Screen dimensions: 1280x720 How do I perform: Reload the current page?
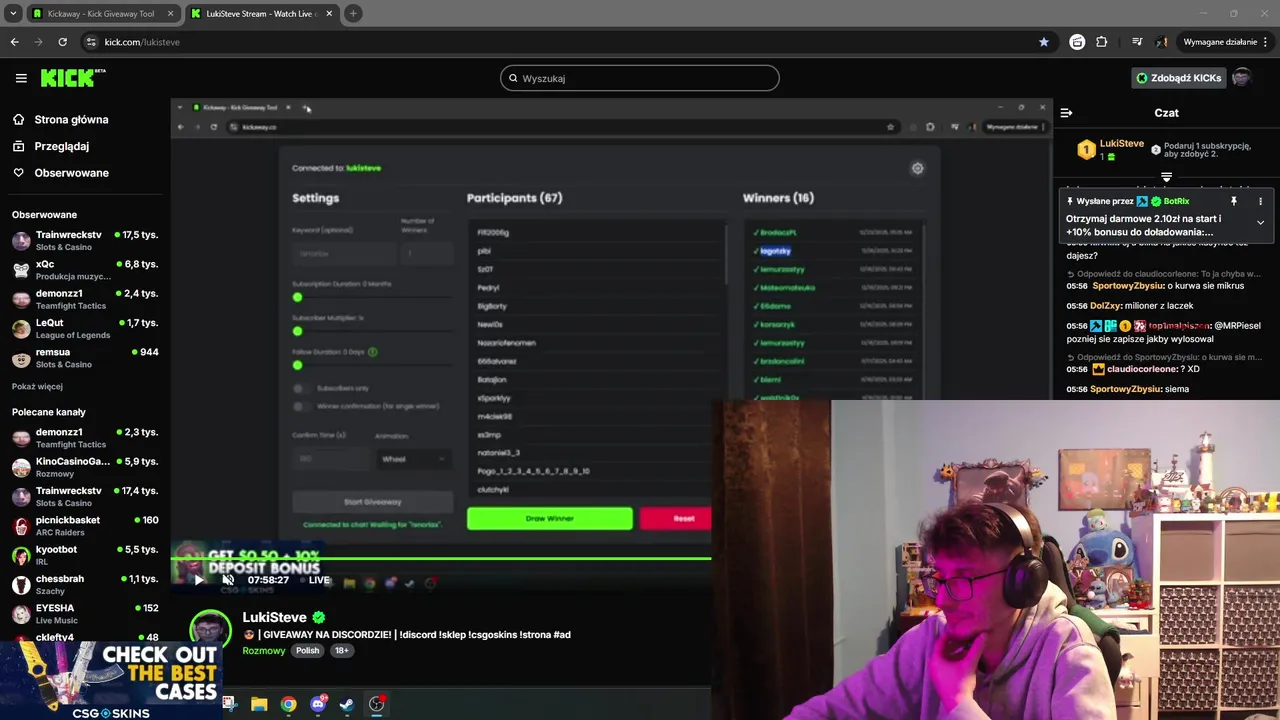62,42
